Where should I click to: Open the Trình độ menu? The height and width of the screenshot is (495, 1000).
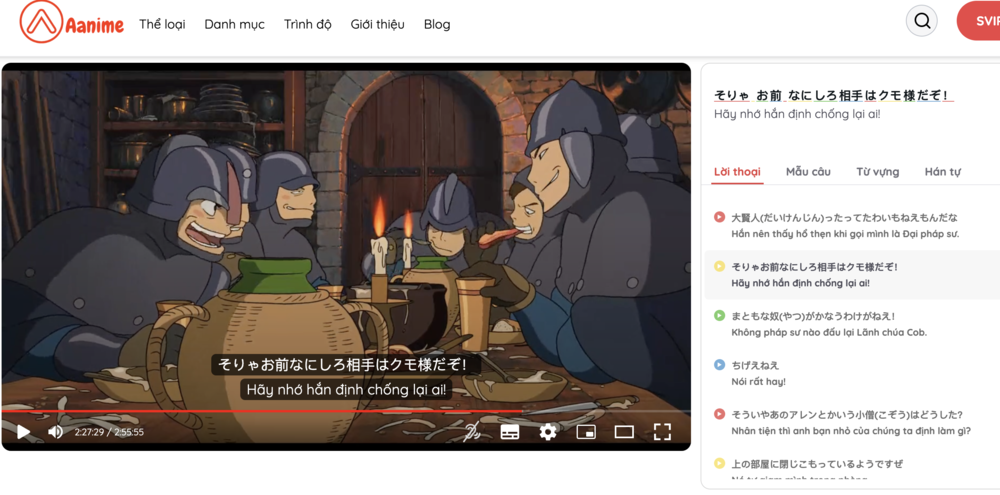coord(307,24)
